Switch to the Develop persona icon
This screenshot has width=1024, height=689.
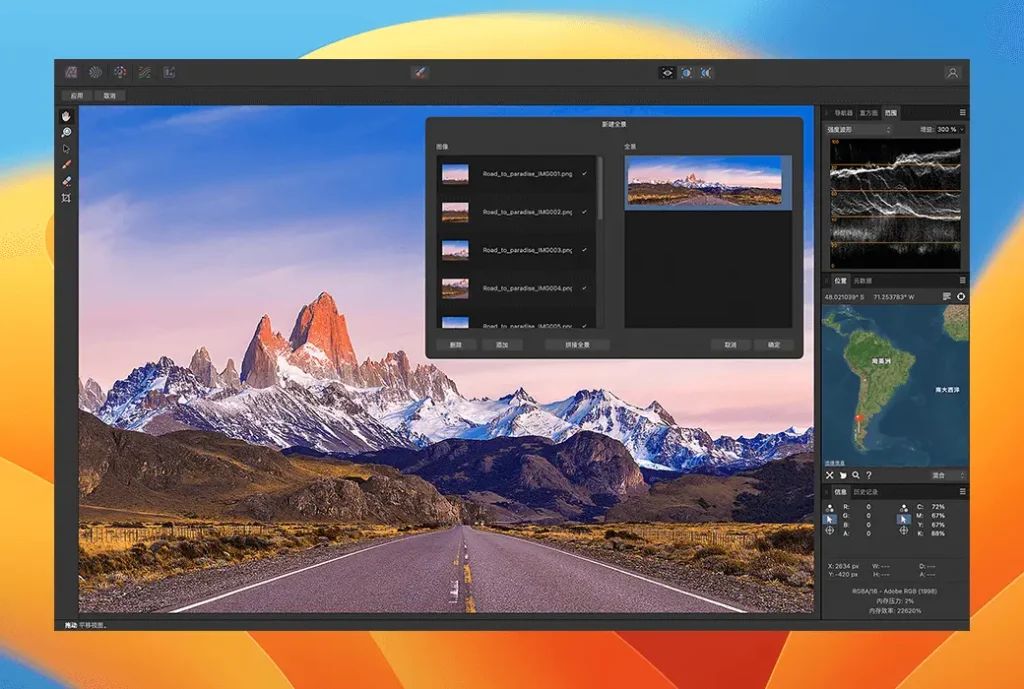pyautogui.click(x=120, y=72)
